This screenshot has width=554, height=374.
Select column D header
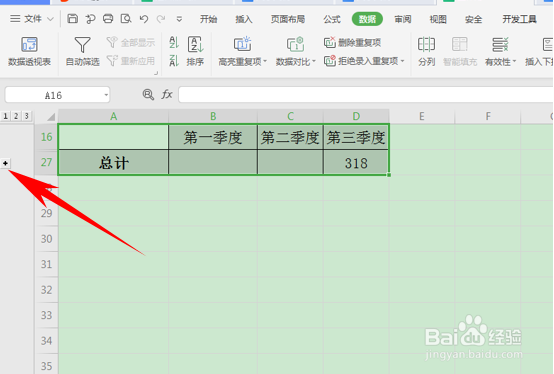pyautogui.click(x=356, y=117)
